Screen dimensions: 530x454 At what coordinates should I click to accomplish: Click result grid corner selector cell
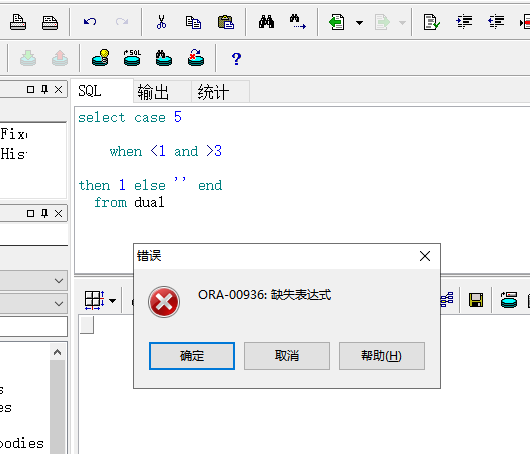click(87, 325)
